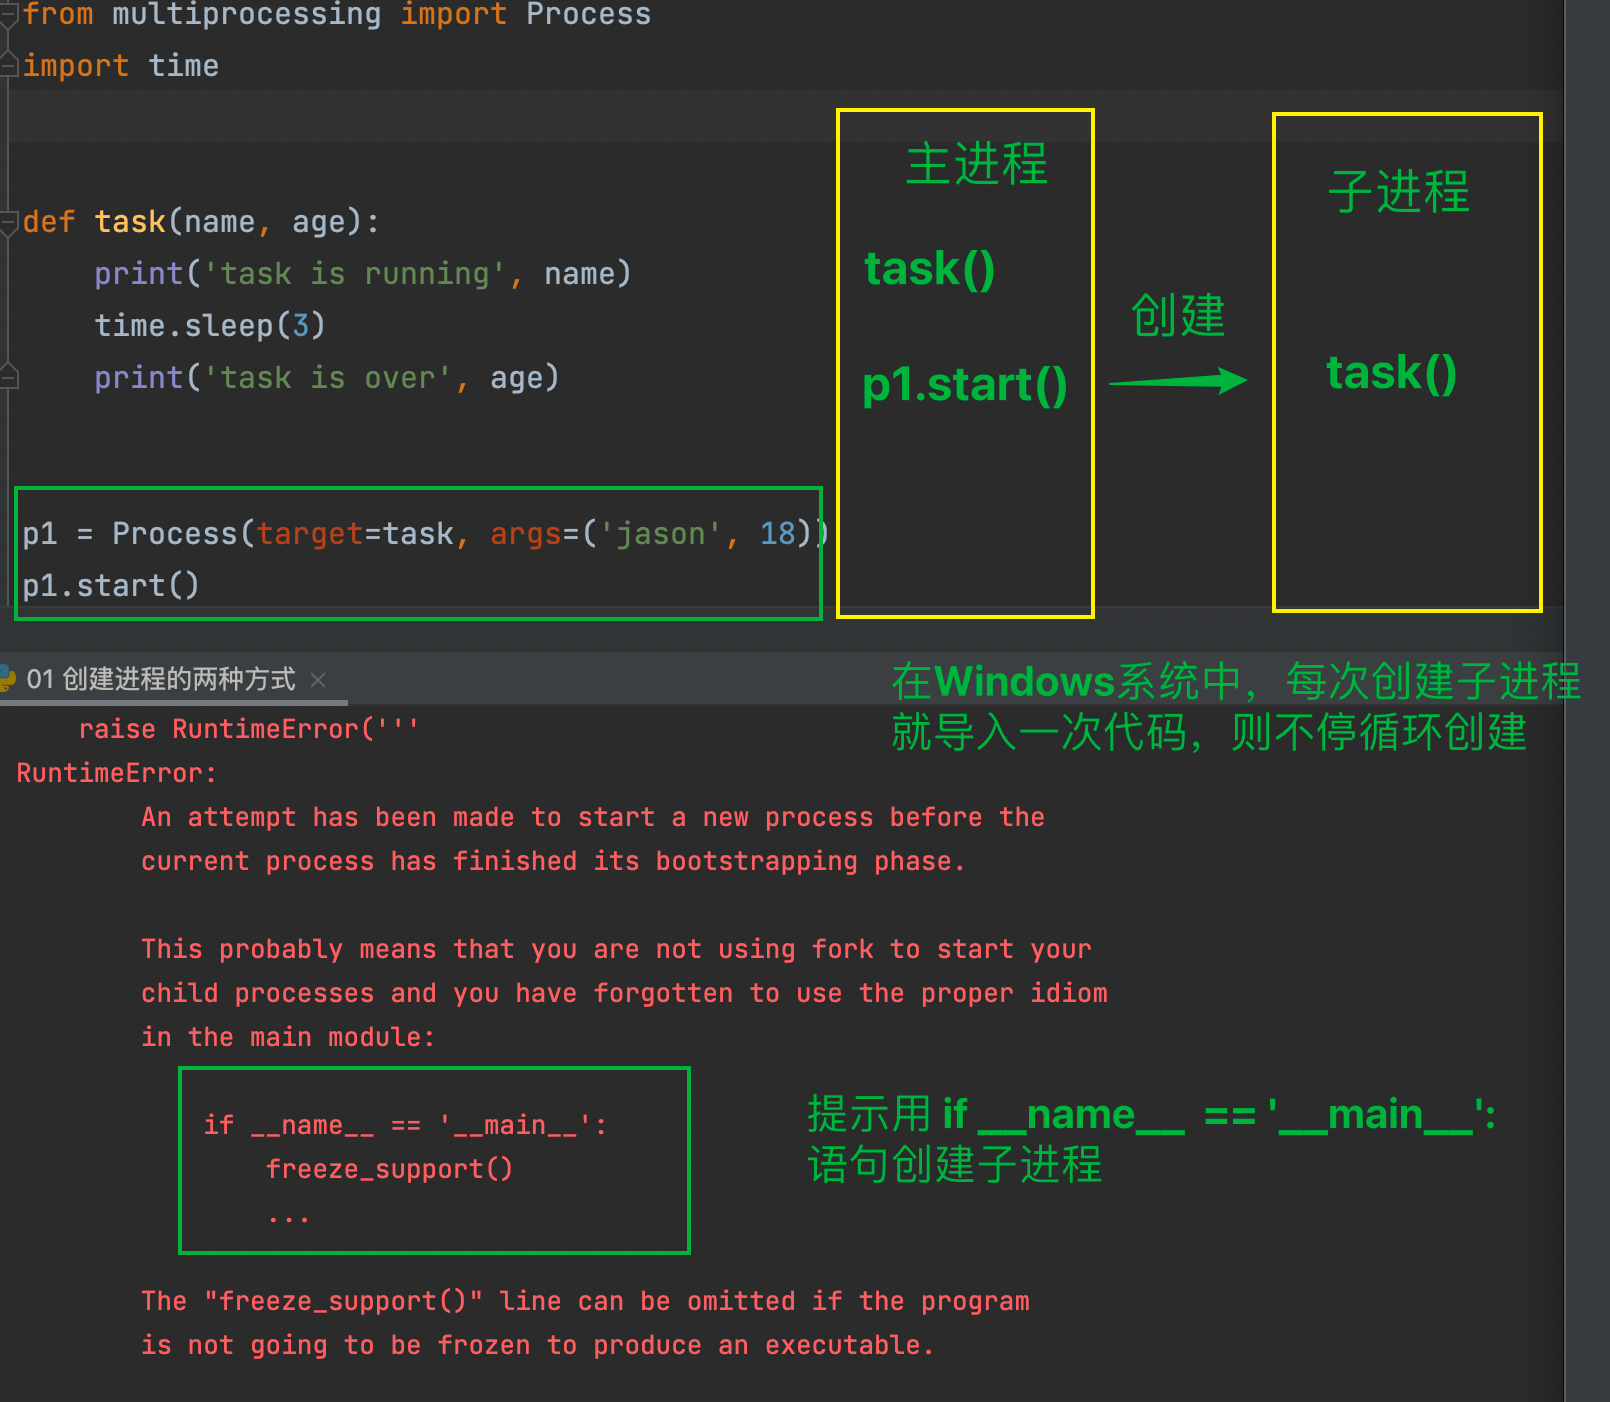1610x1402 pixels.
Task: Click 'from multiprocessing import Process' line
Action: [336, 15]
